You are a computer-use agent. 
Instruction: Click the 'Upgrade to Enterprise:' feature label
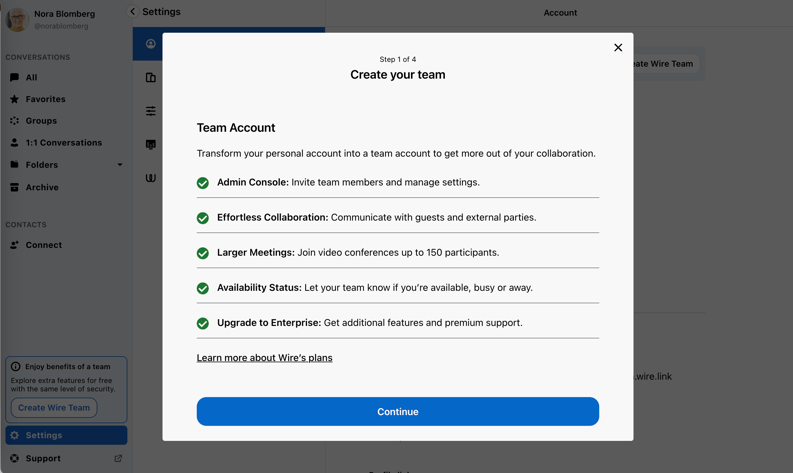click(269, 323)
